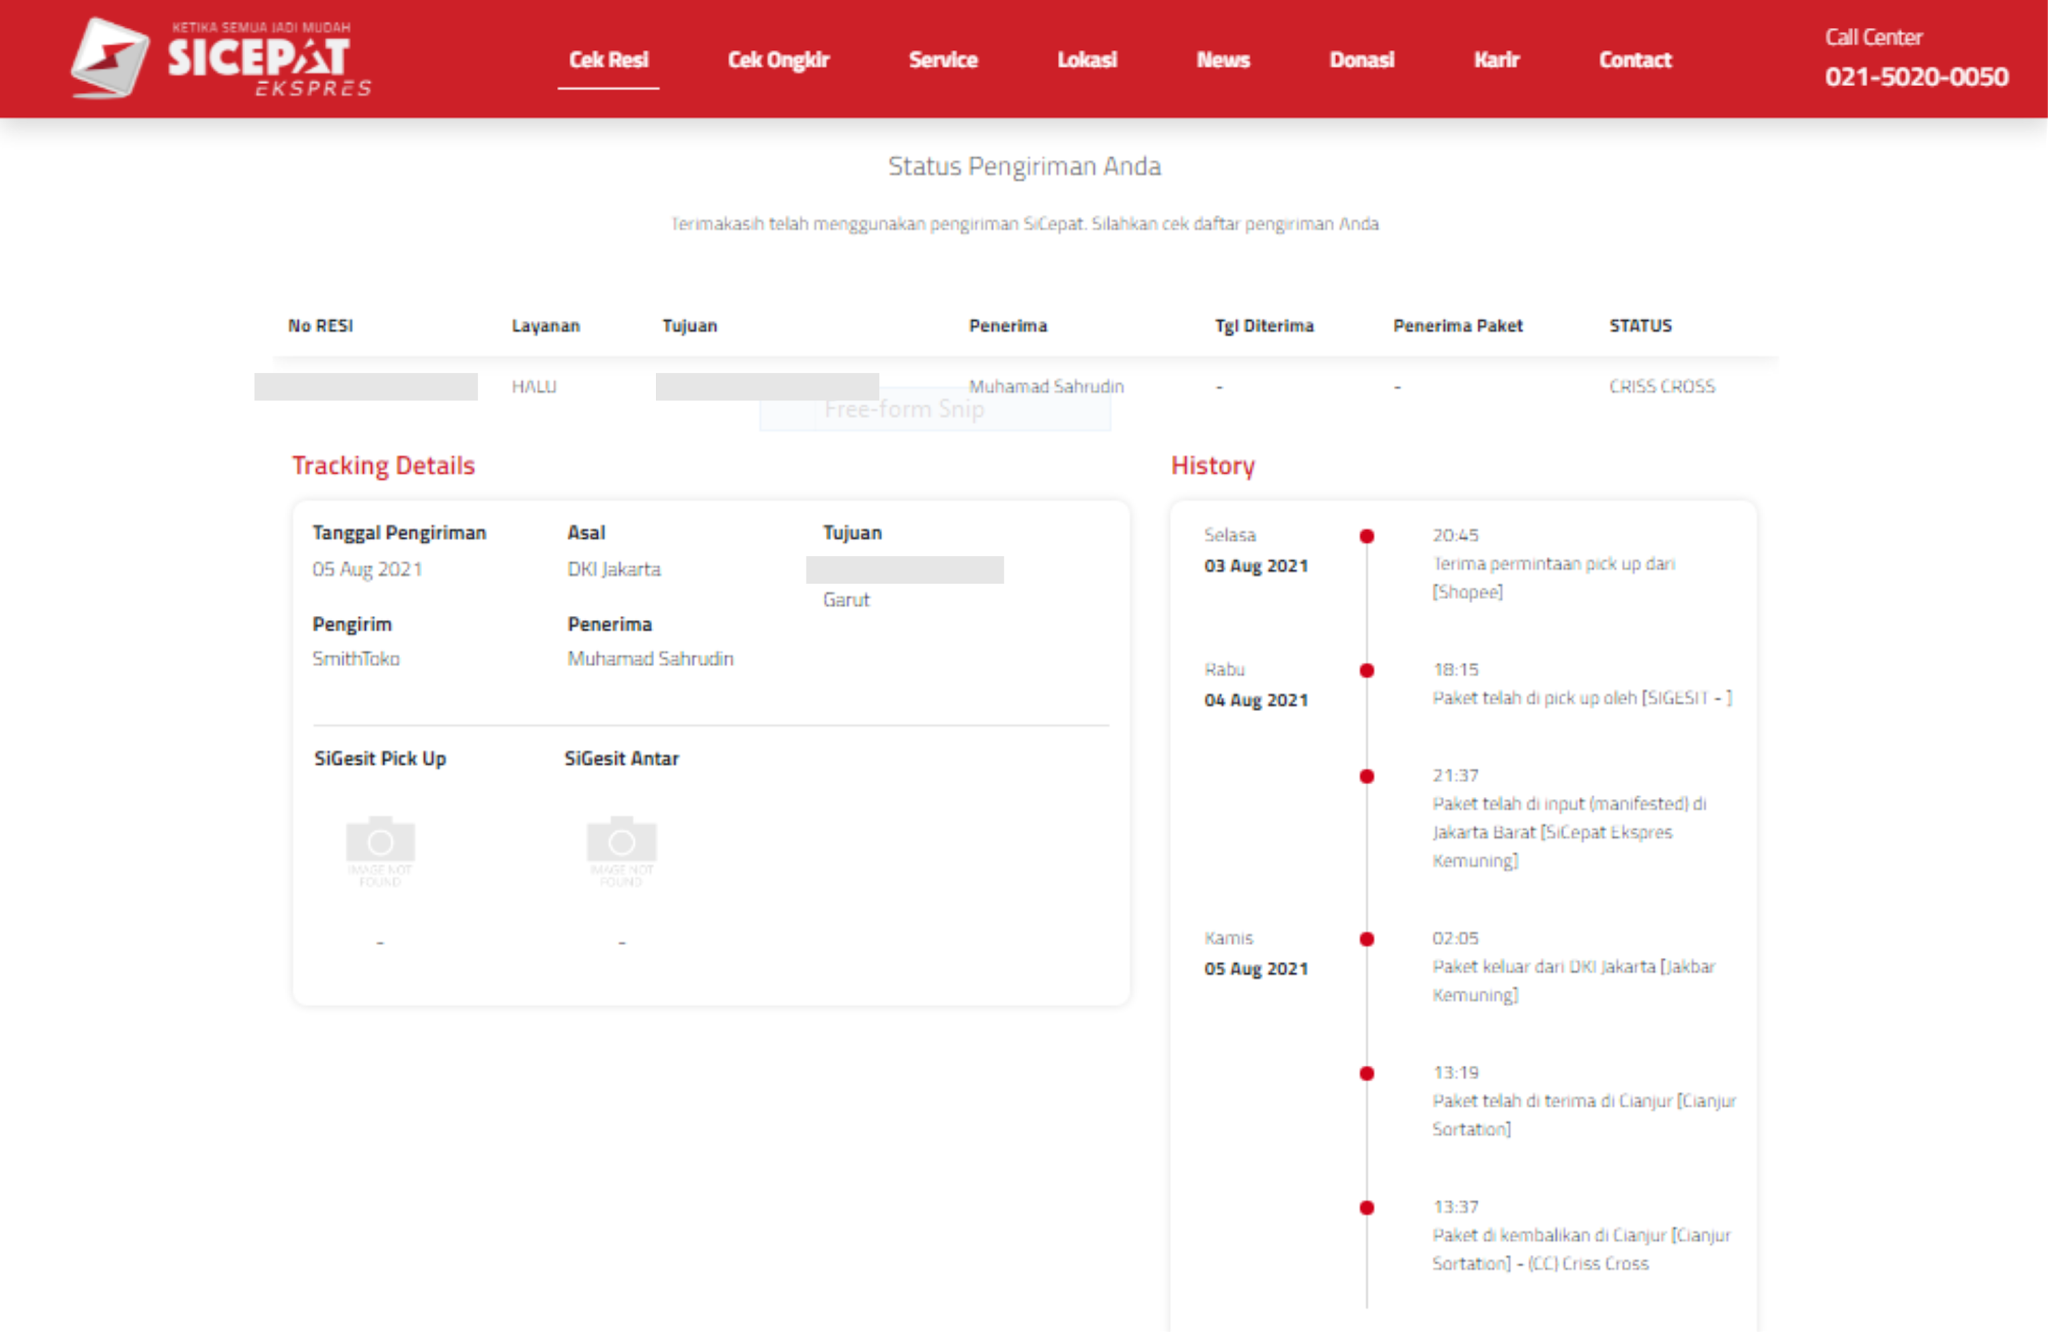Click 'Terima permintaan pick up dari [Shopee]' entry
This screenshot has height=1333, width=2048.
point(1553,578)
